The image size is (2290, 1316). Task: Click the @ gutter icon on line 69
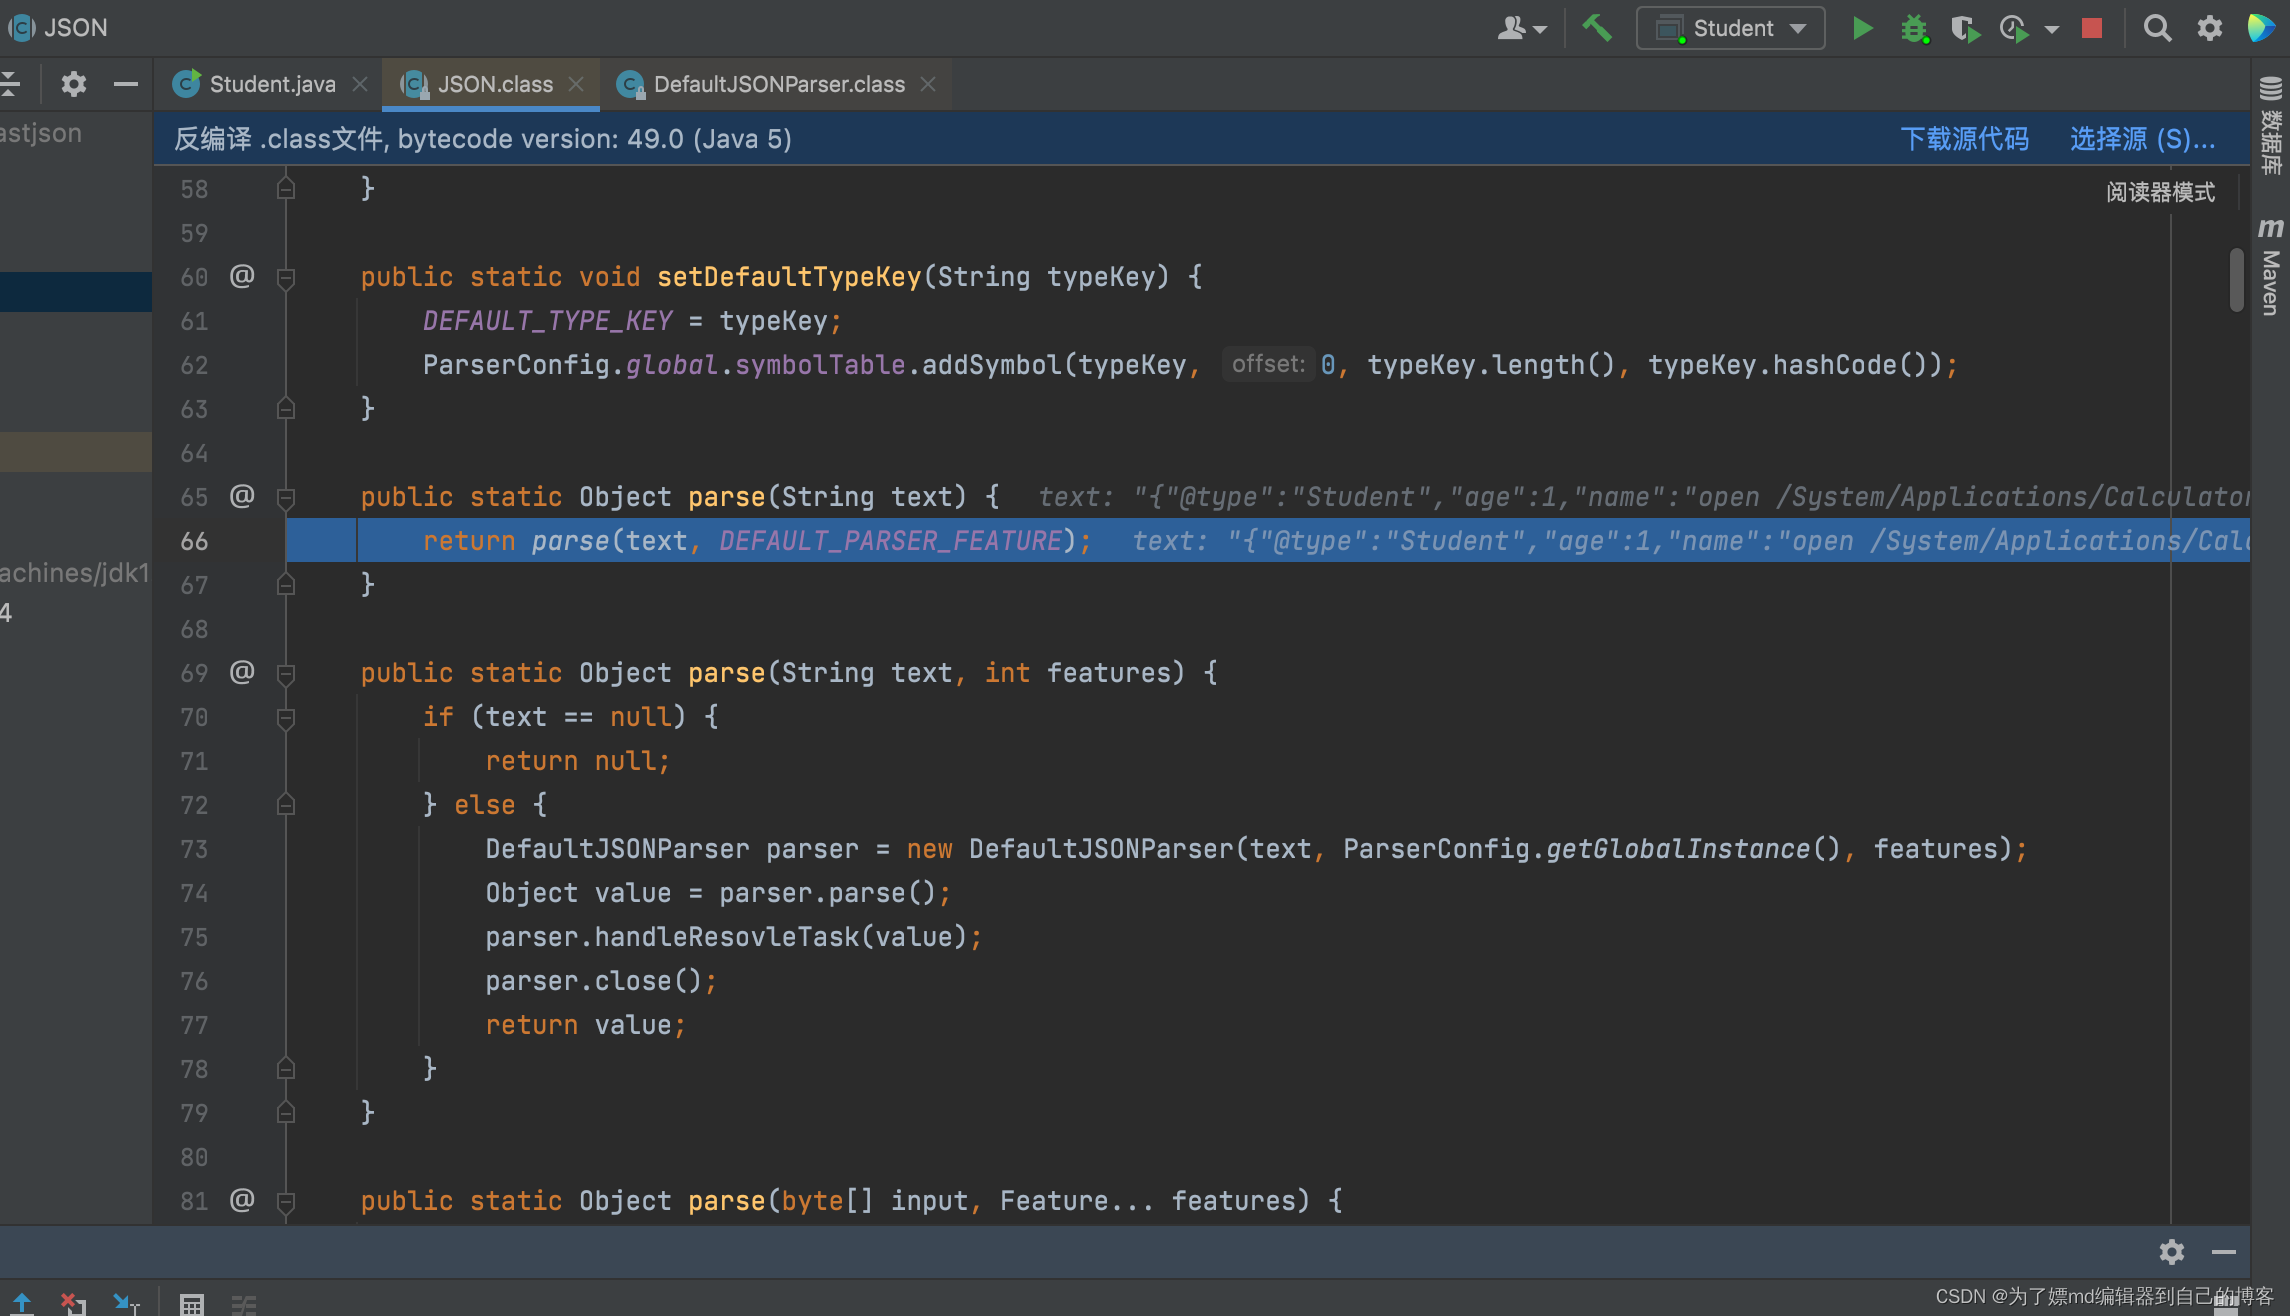pyautogui.click(x=242, y=672)
